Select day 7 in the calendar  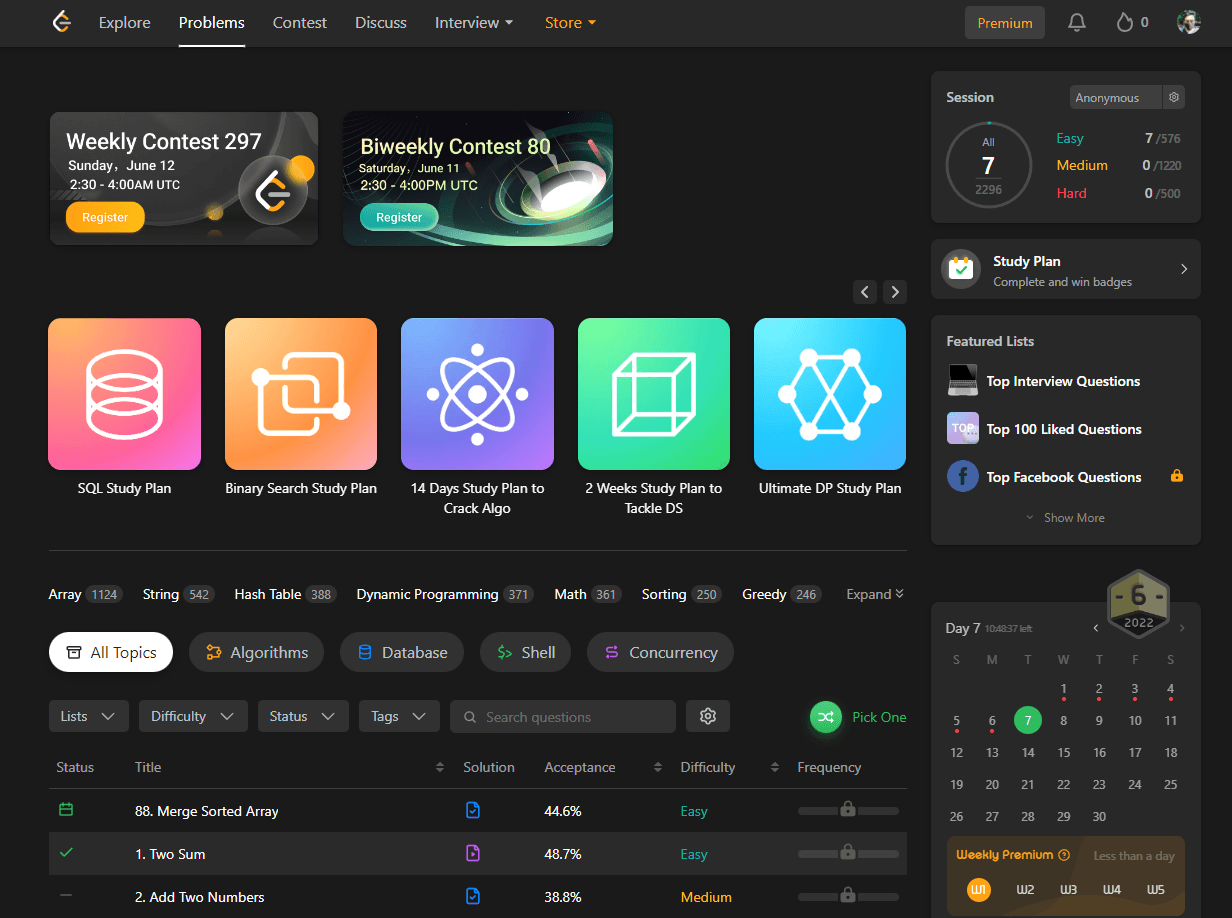[1028, 720]
